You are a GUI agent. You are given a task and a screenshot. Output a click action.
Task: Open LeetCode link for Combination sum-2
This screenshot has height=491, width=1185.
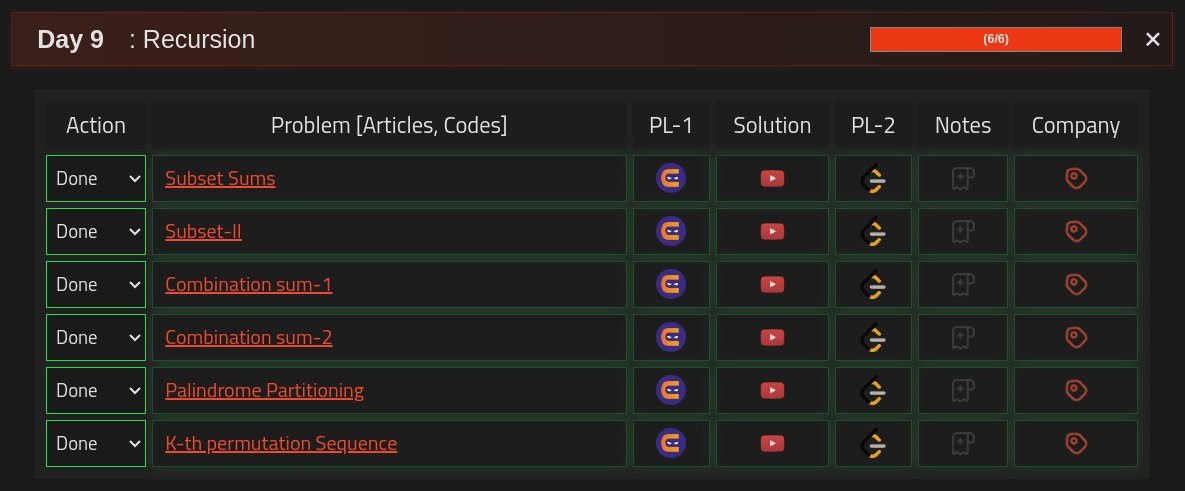point(873,338)
